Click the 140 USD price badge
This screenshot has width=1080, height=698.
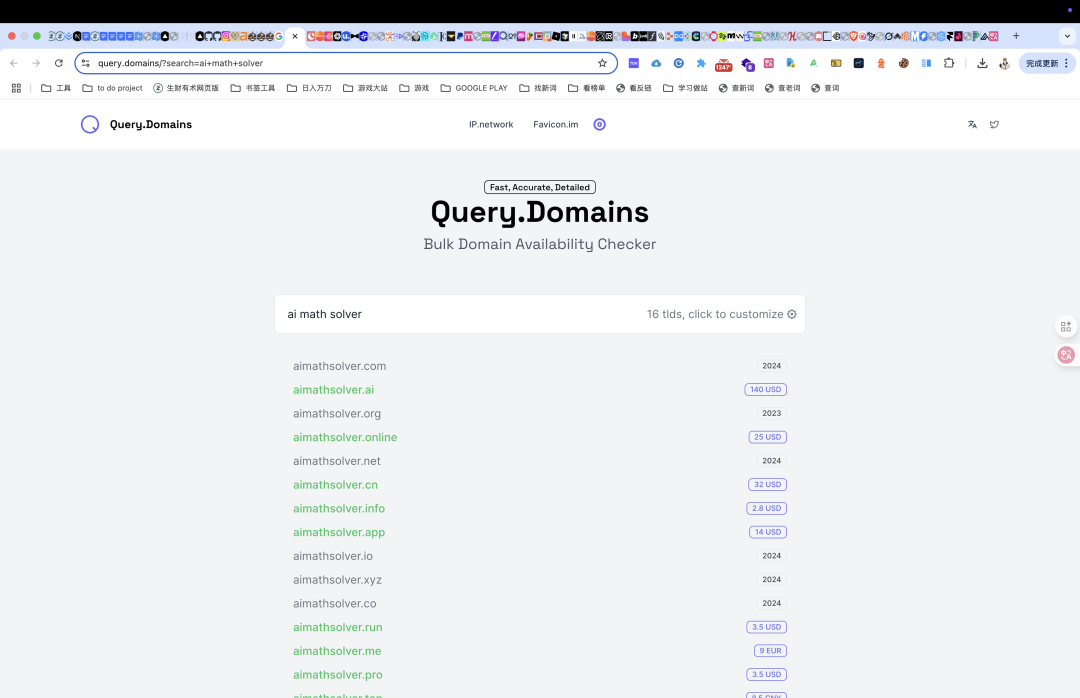(x=765, y=390)
